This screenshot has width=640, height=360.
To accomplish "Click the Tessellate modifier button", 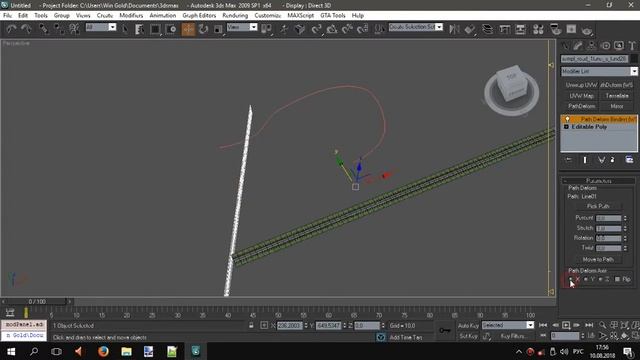I will click(x=617, y=96).
